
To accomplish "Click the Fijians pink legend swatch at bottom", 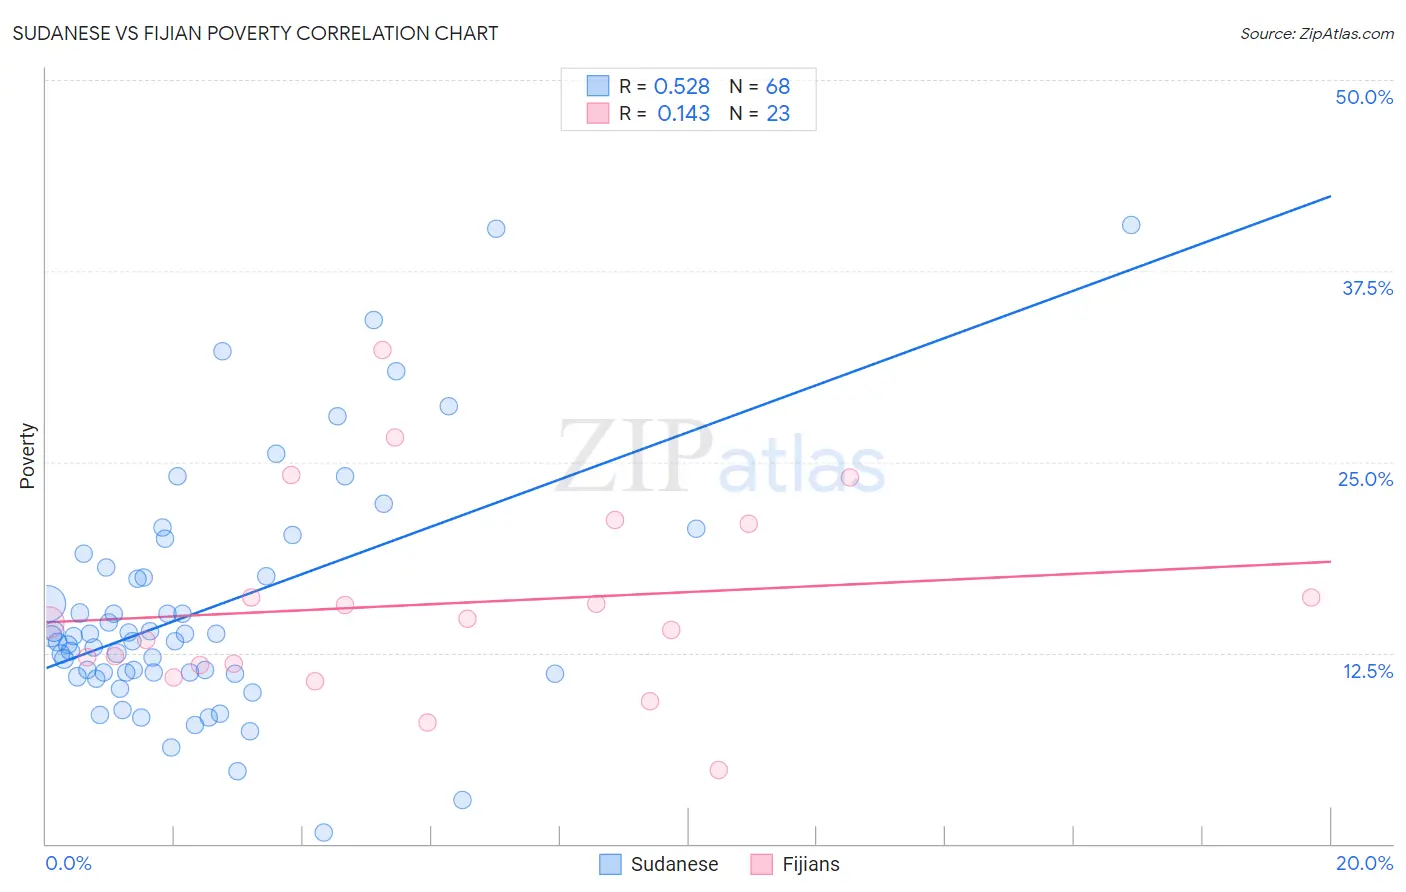I will 762,864.
